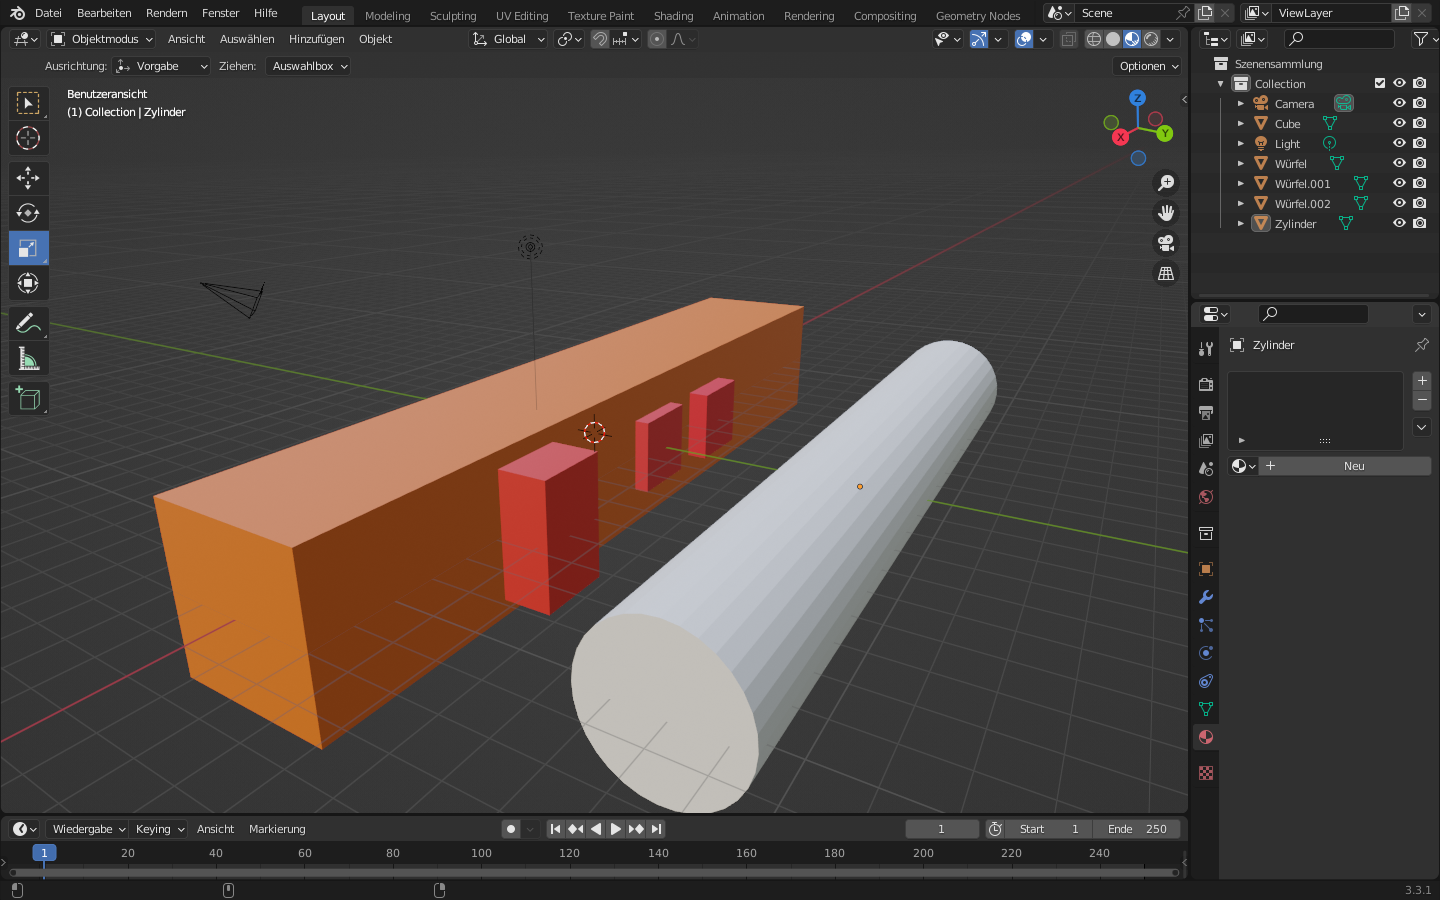
Task: Choose the Measure tool
Action: [28, 359]
